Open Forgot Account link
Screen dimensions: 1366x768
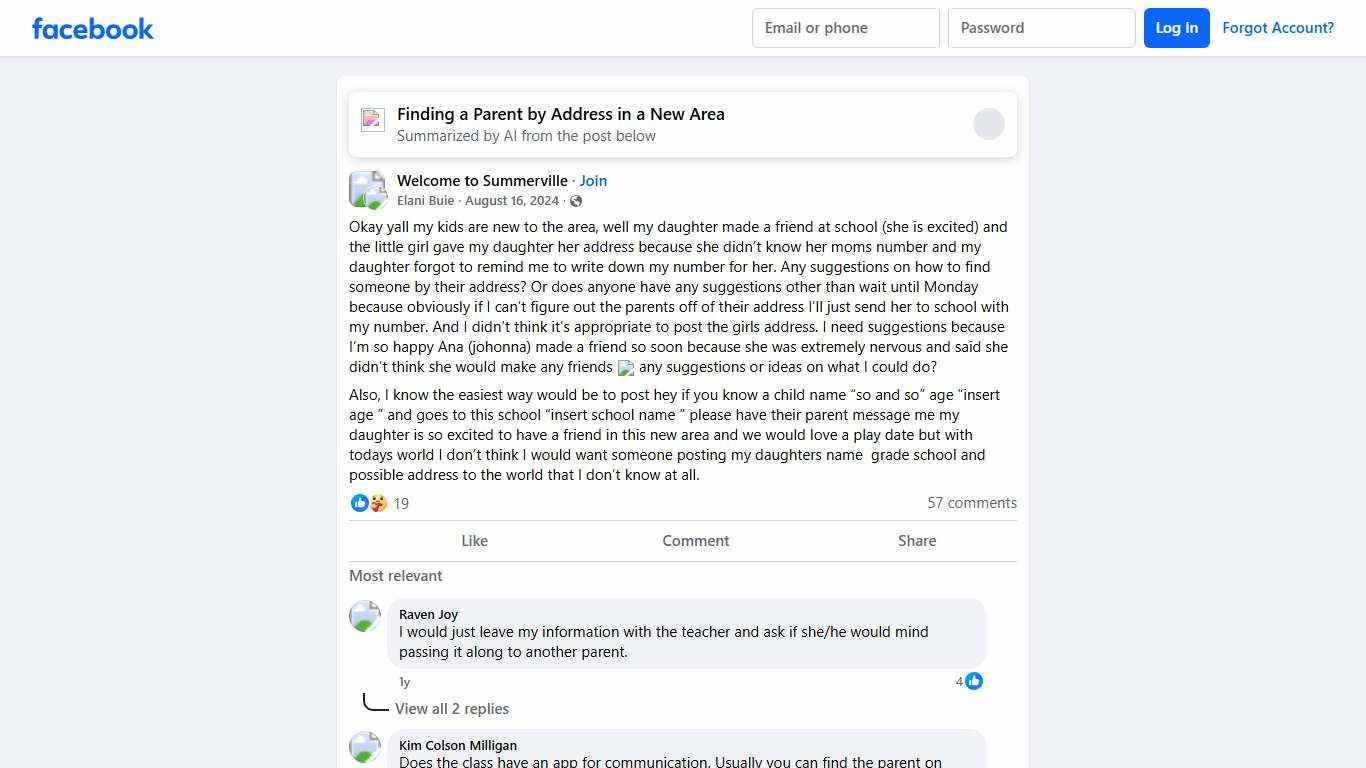[1277, 28]
